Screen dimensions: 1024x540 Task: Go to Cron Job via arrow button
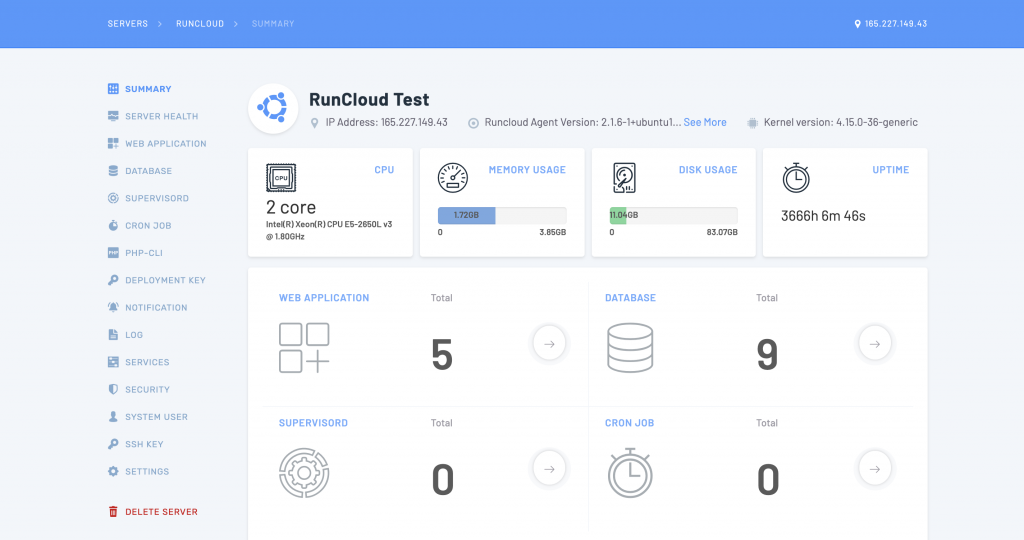coord(875,466)
